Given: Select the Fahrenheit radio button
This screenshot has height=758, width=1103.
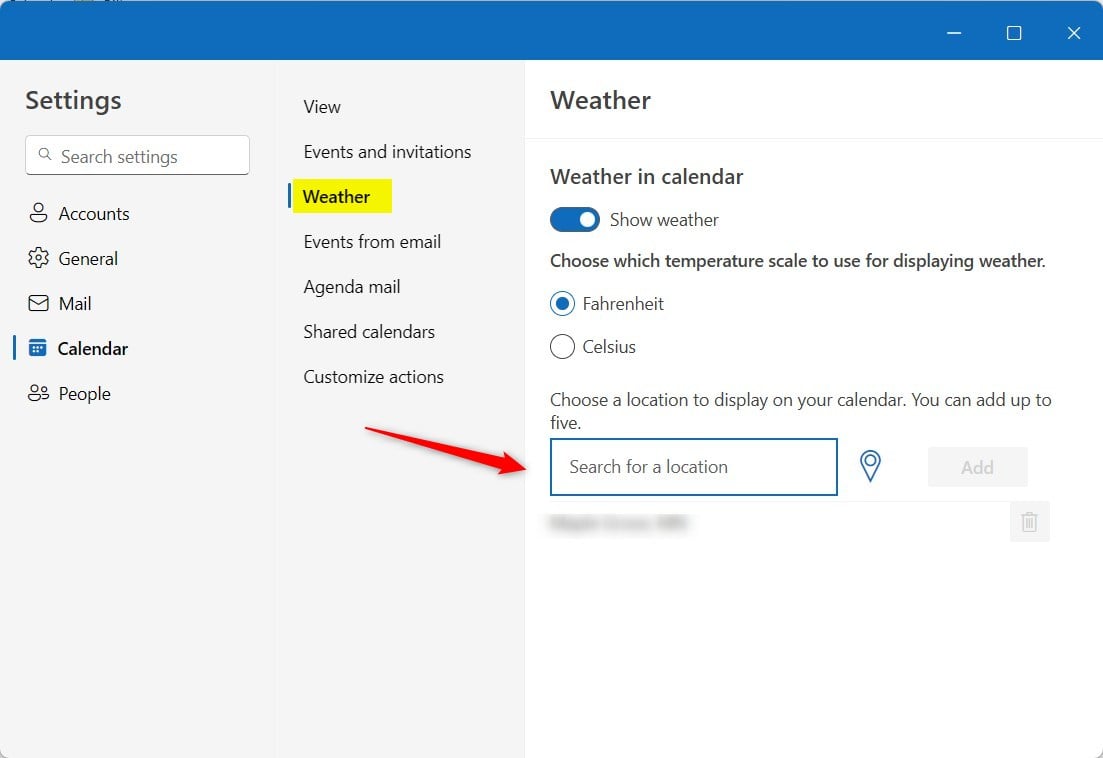Looking at the screenshot, I should pyautogui.click(x=562, y=304).
